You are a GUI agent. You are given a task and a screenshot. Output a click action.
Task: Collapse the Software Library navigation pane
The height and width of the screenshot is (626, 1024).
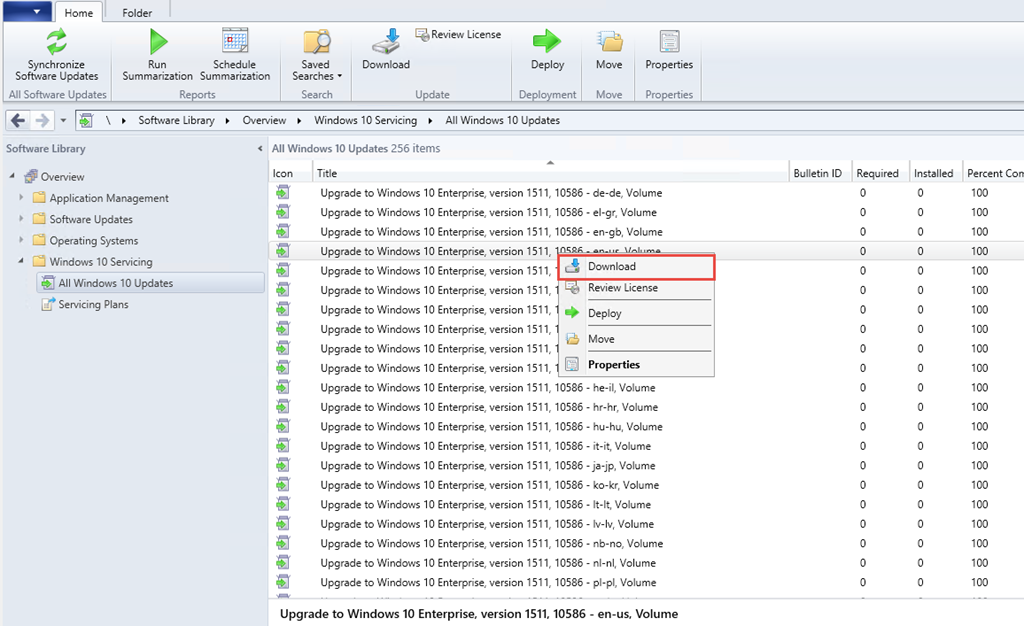tap(260, 149)
